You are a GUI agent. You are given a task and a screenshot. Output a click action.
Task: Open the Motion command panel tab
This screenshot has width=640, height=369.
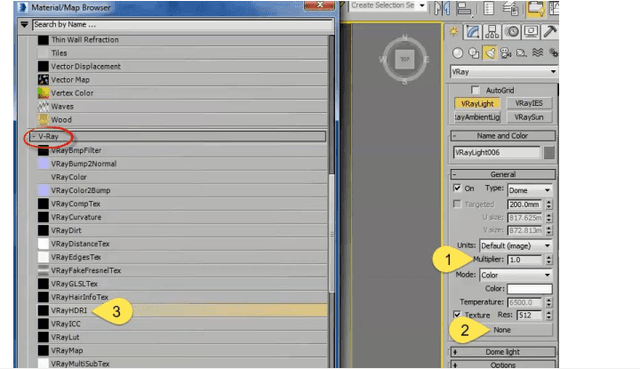pos(512,31)
